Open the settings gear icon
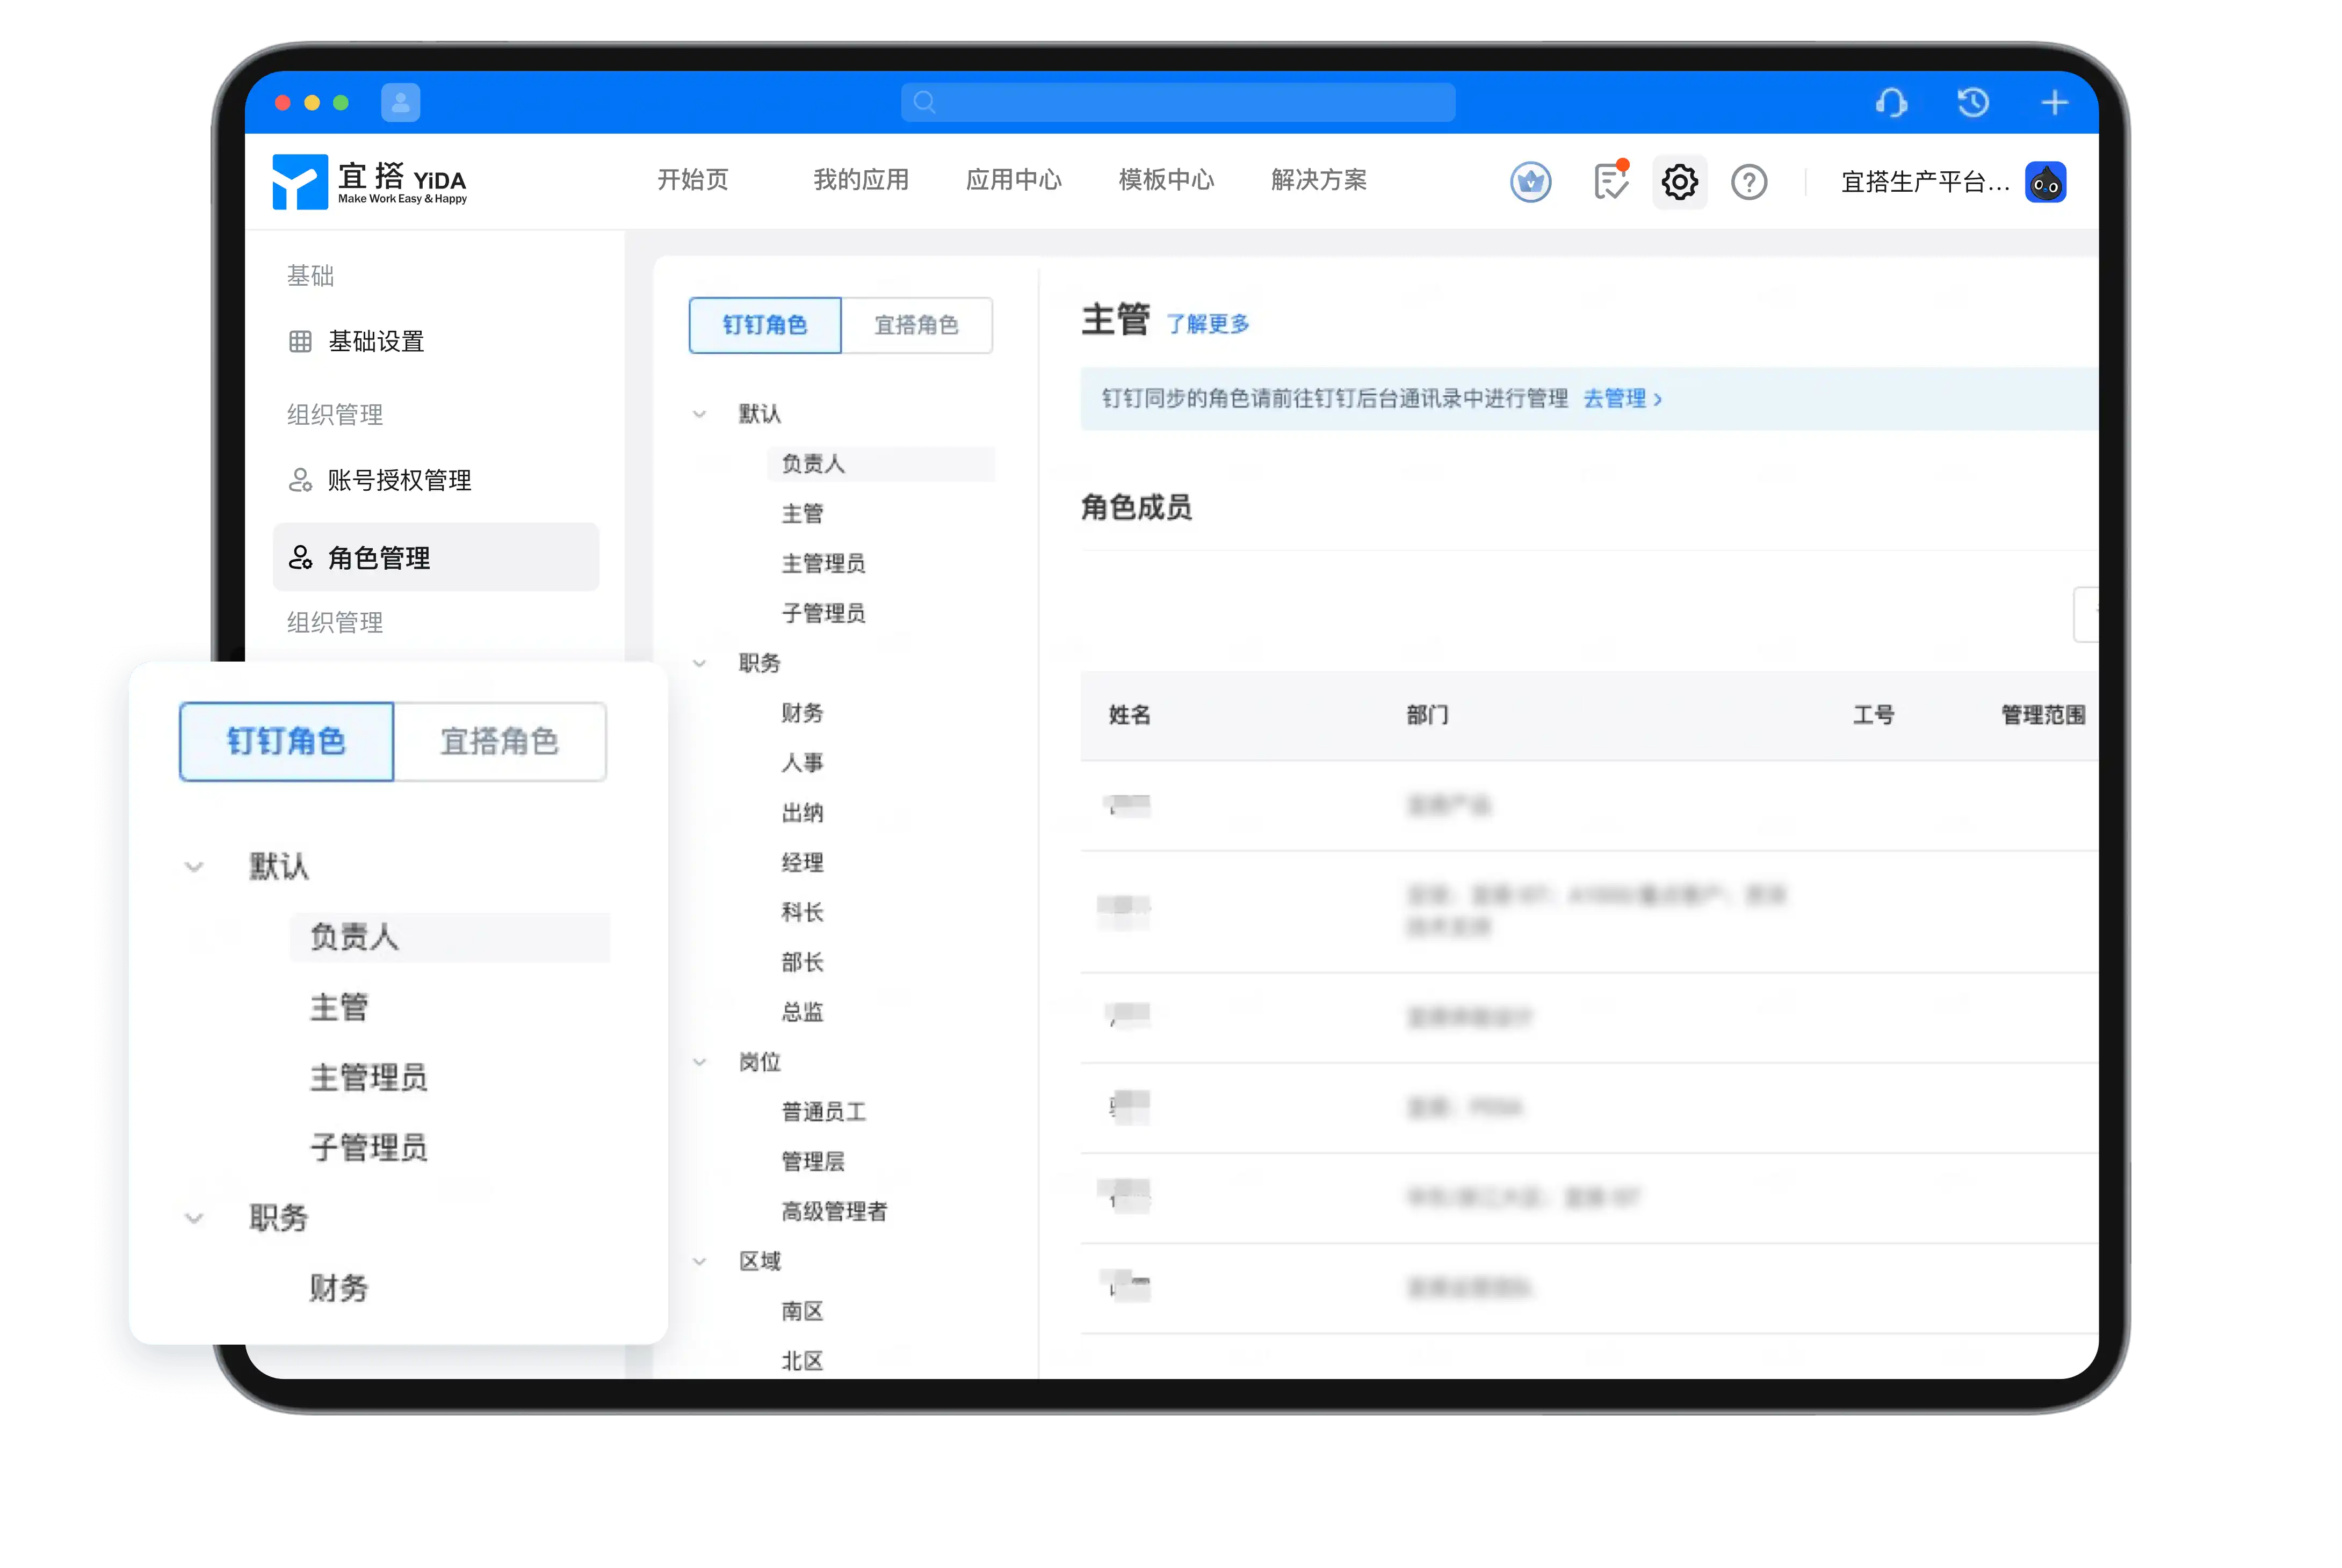Viewport: 2342px width, 1568px height. pyautogui.click(x=1680, y=182)
